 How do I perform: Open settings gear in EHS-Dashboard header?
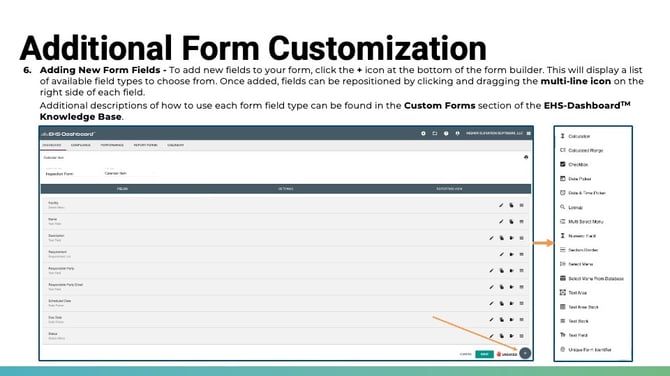423,133
